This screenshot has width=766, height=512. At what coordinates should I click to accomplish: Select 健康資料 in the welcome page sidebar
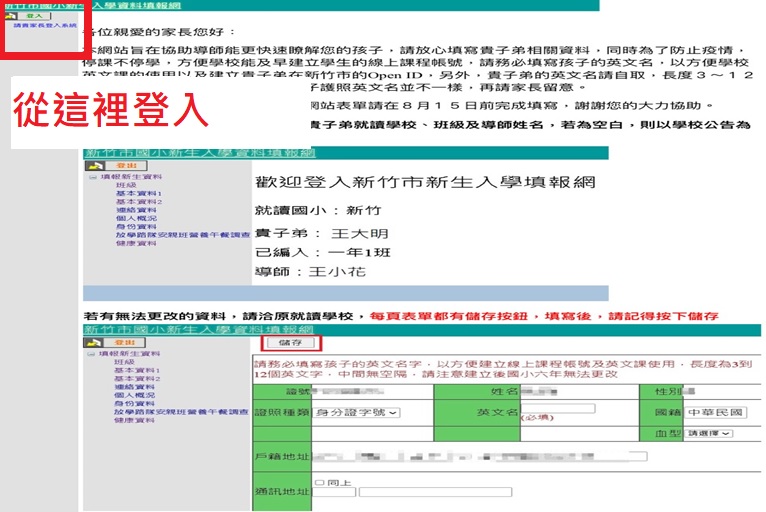click(136, 243)
